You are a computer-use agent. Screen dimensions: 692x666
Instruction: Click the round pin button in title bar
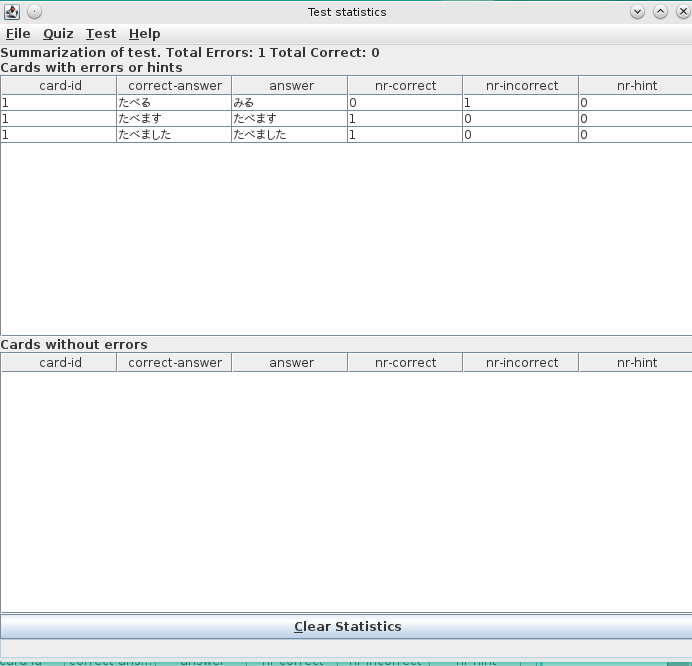click(34, 12)
